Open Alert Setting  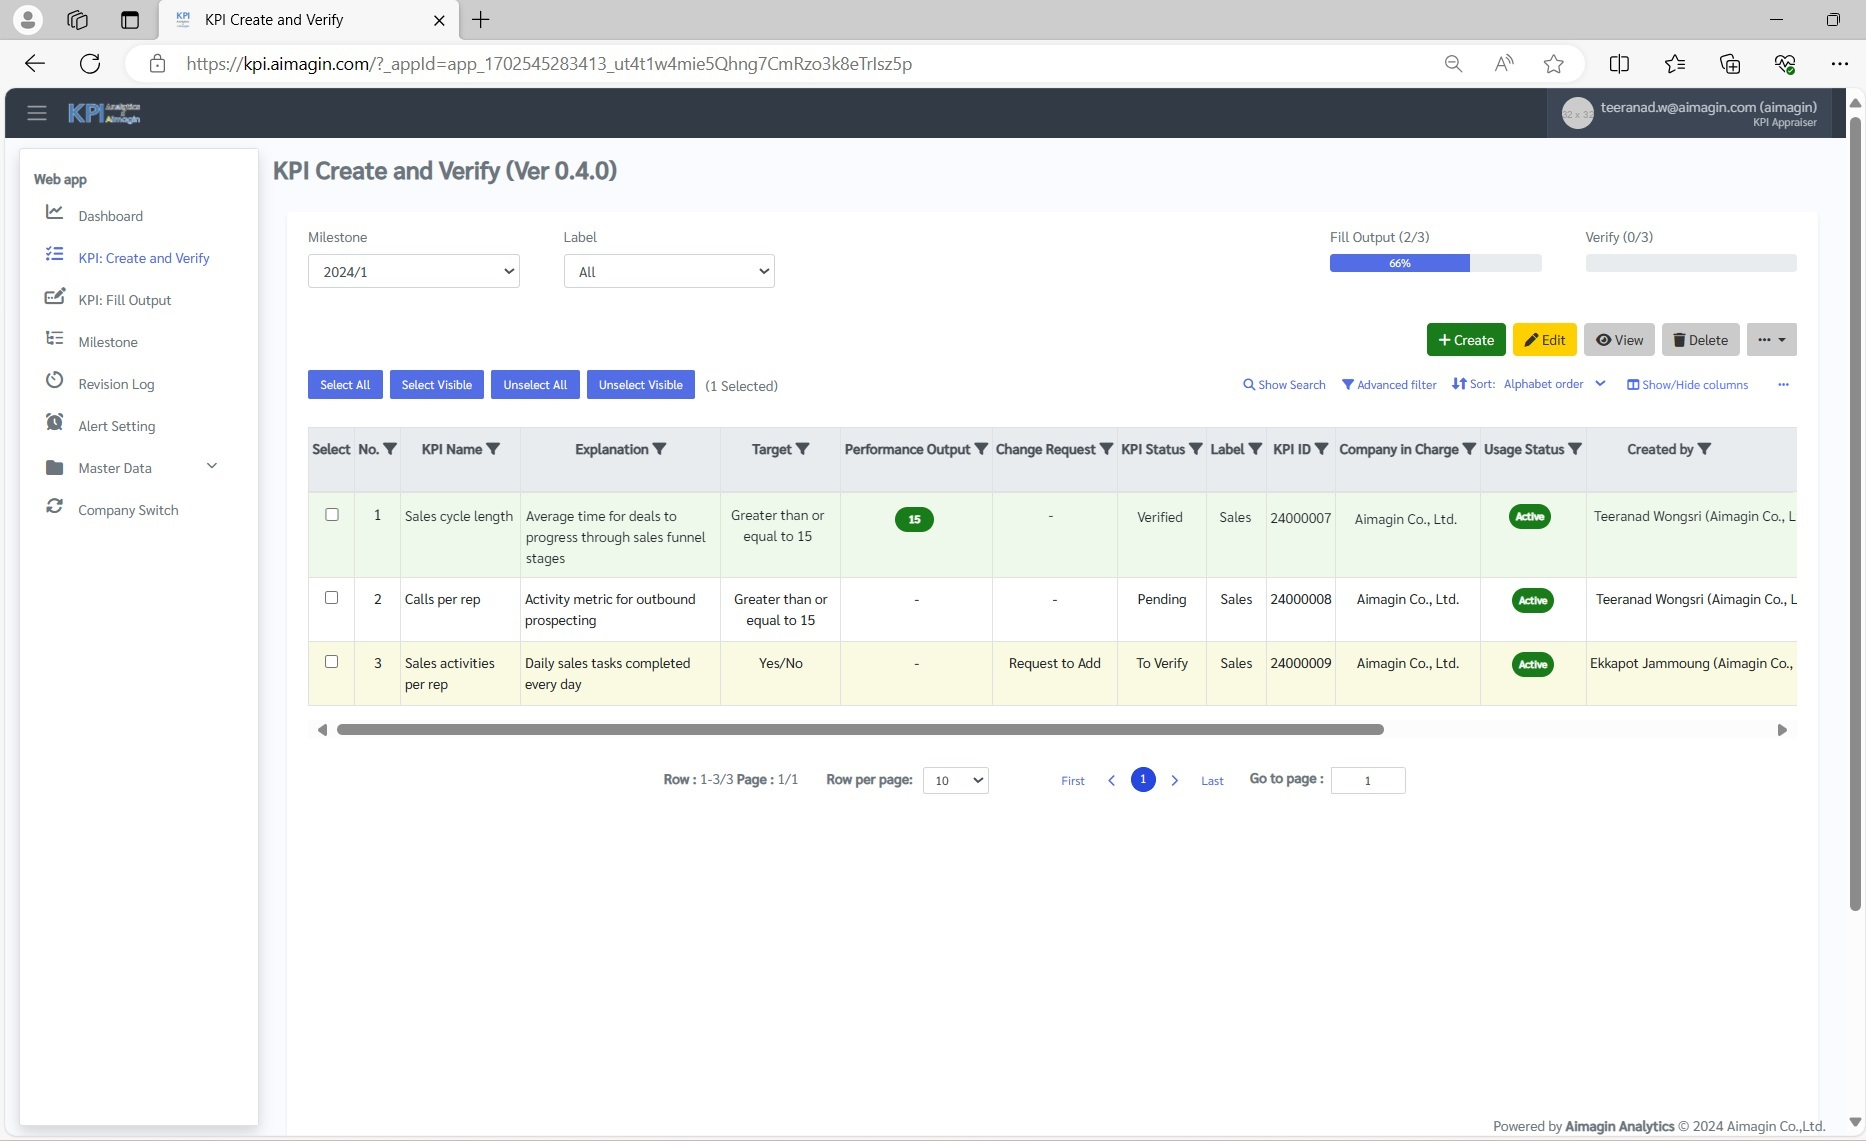click(x=116, y=426)
